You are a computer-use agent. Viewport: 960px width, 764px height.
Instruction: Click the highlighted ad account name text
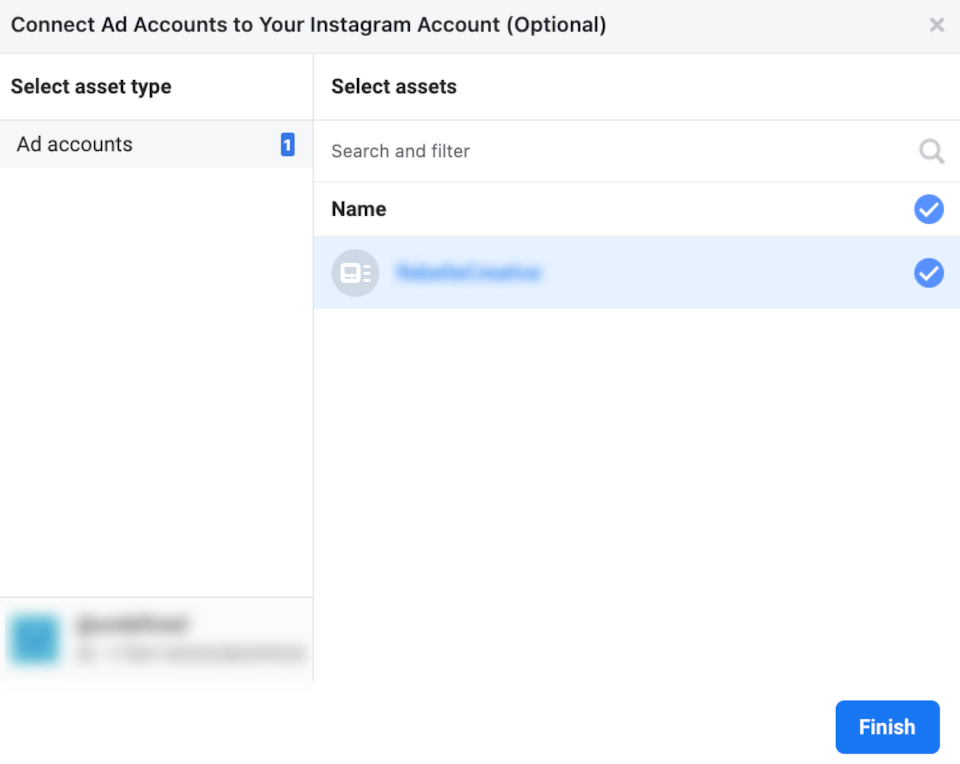tap(470, 272)
